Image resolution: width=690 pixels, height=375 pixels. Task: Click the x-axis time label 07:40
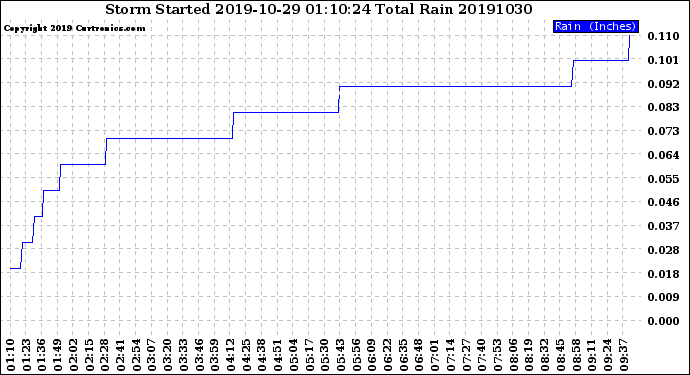click(482, 355)
